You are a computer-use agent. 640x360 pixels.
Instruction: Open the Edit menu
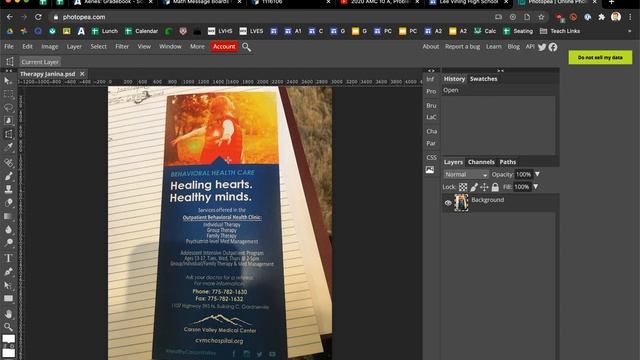(x=27, y=47)
